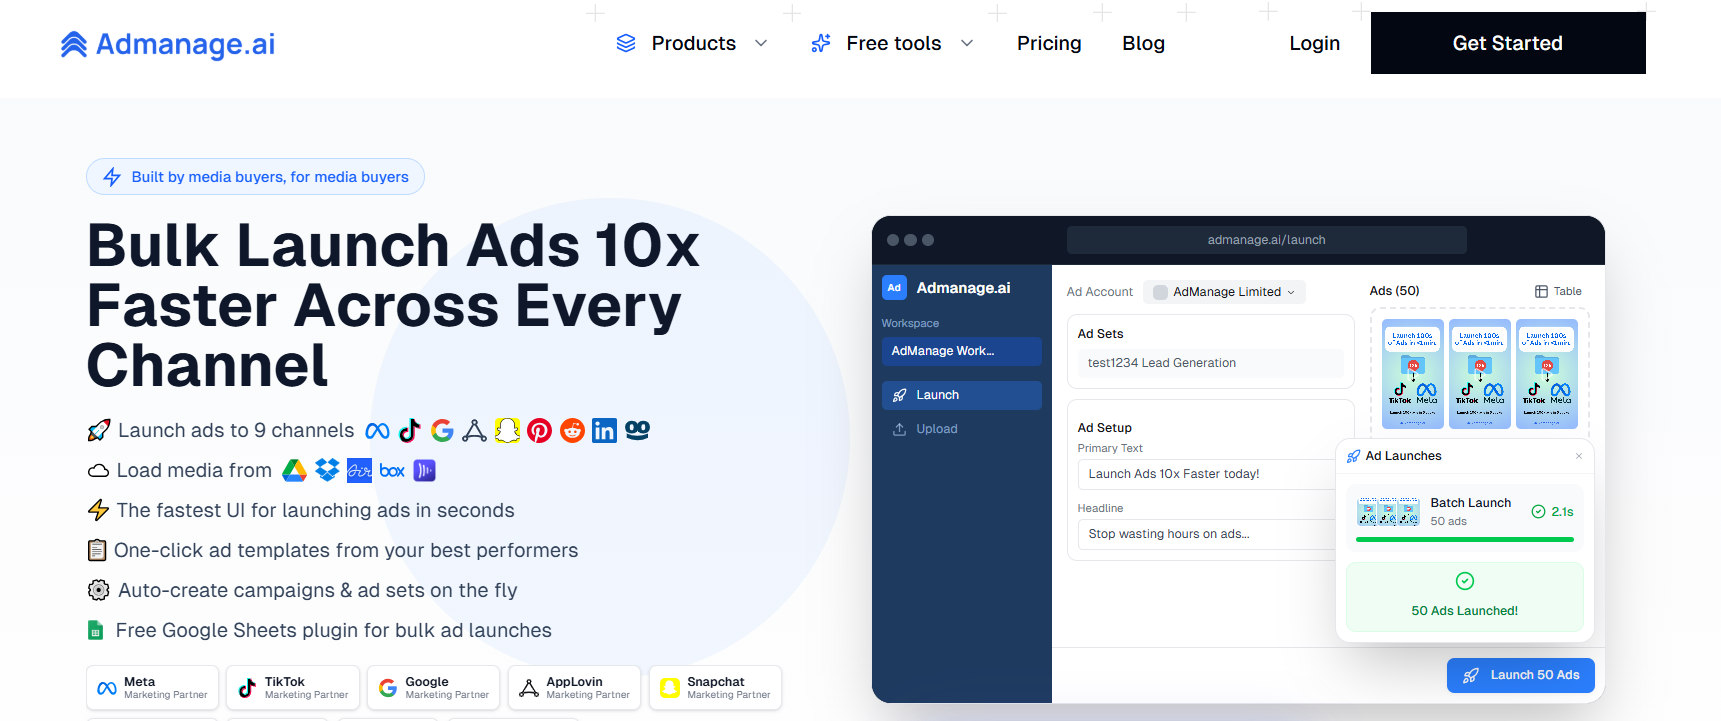This screenshot has width=1721, height=721.
Task: Click the Meta channel icon
Action: click(x=377, y=431)
